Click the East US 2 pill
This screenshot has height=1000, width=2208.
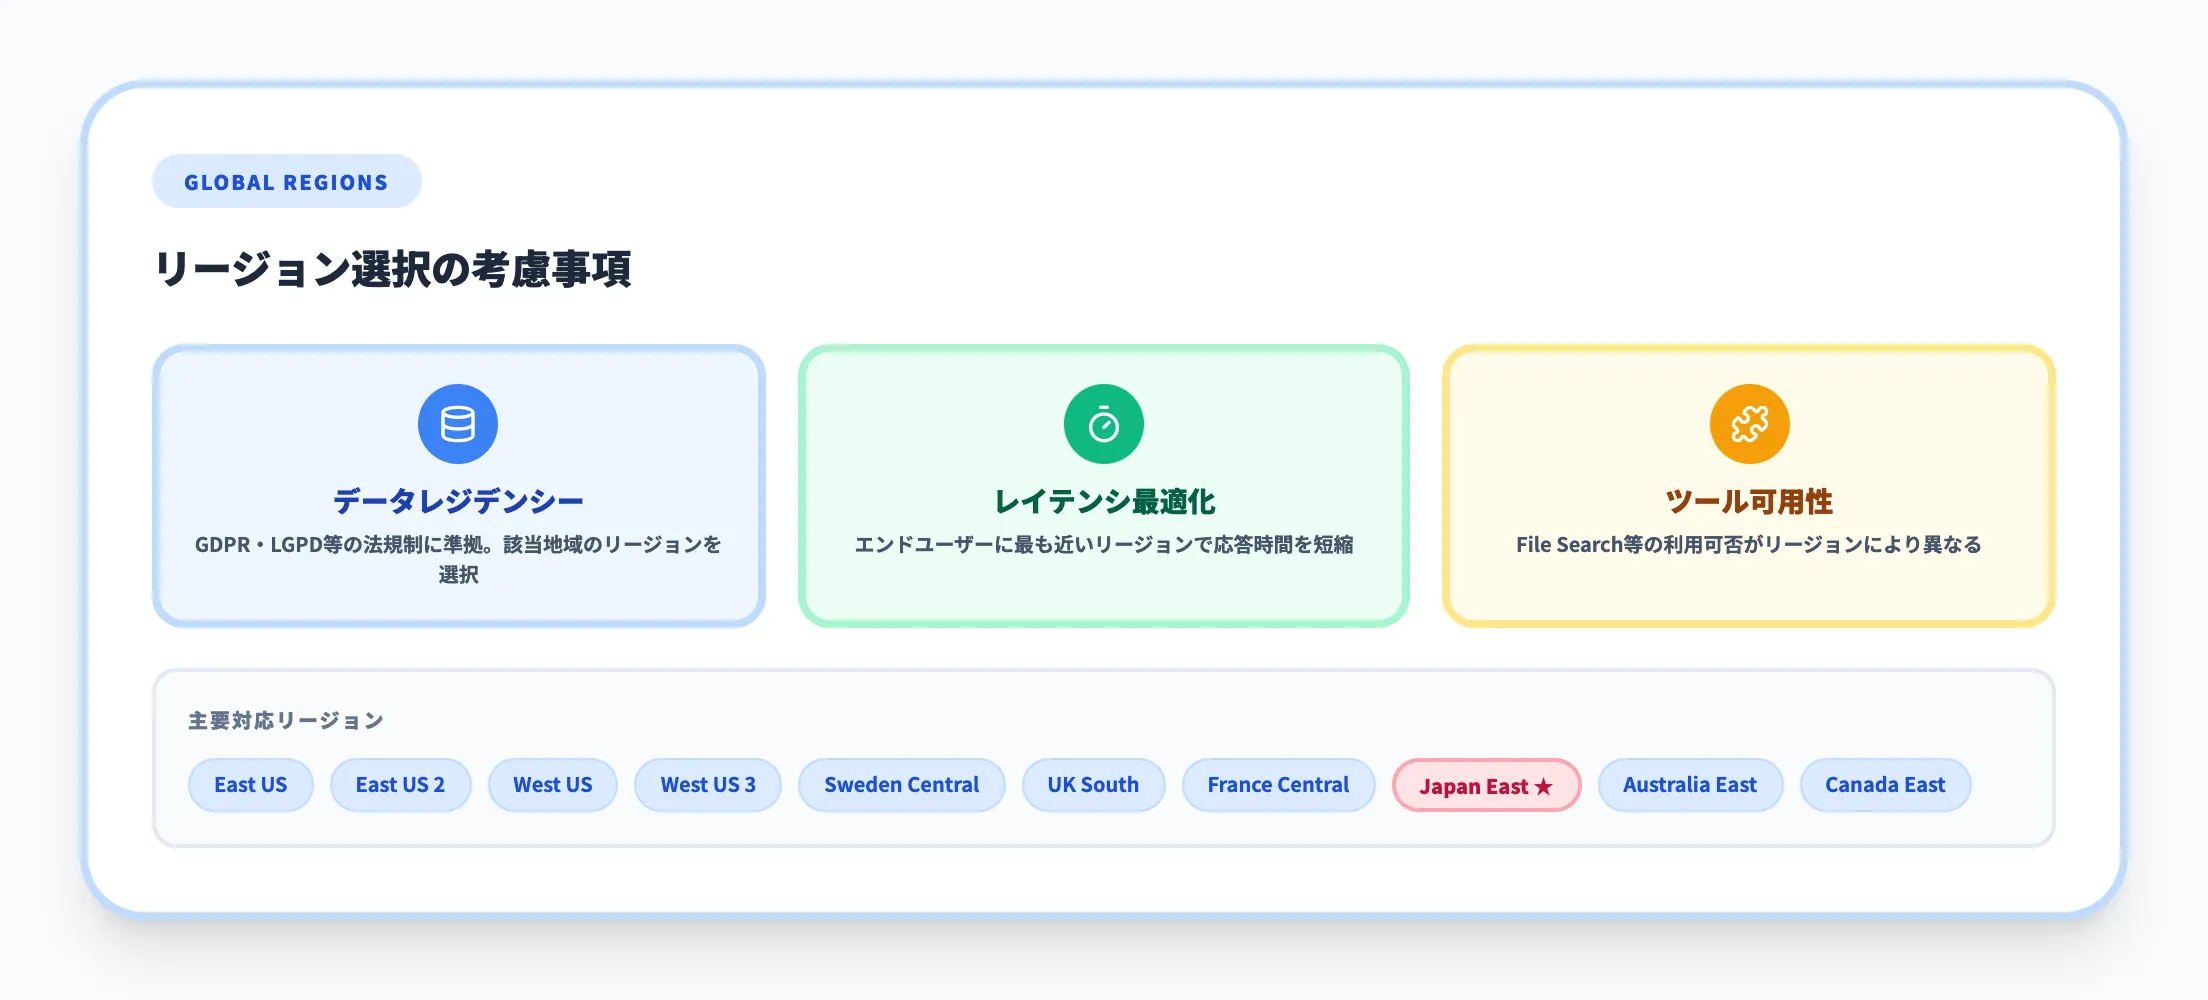click(400, 785)
